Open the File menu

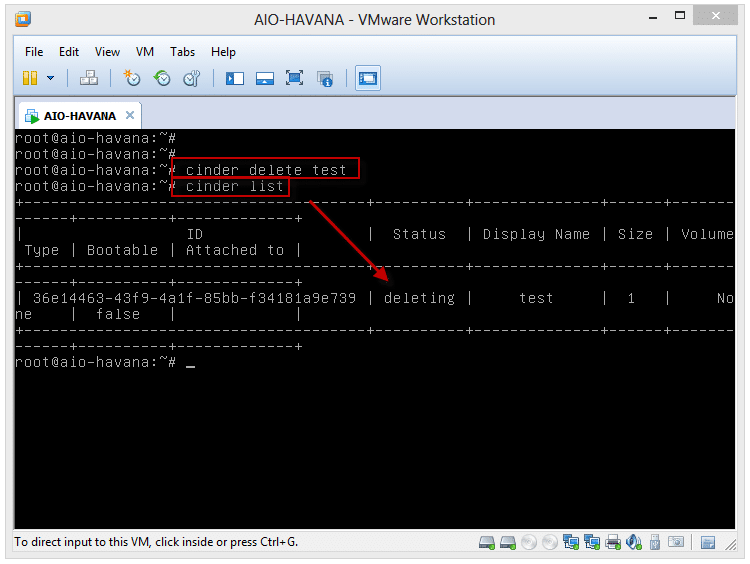pos(34,52)
